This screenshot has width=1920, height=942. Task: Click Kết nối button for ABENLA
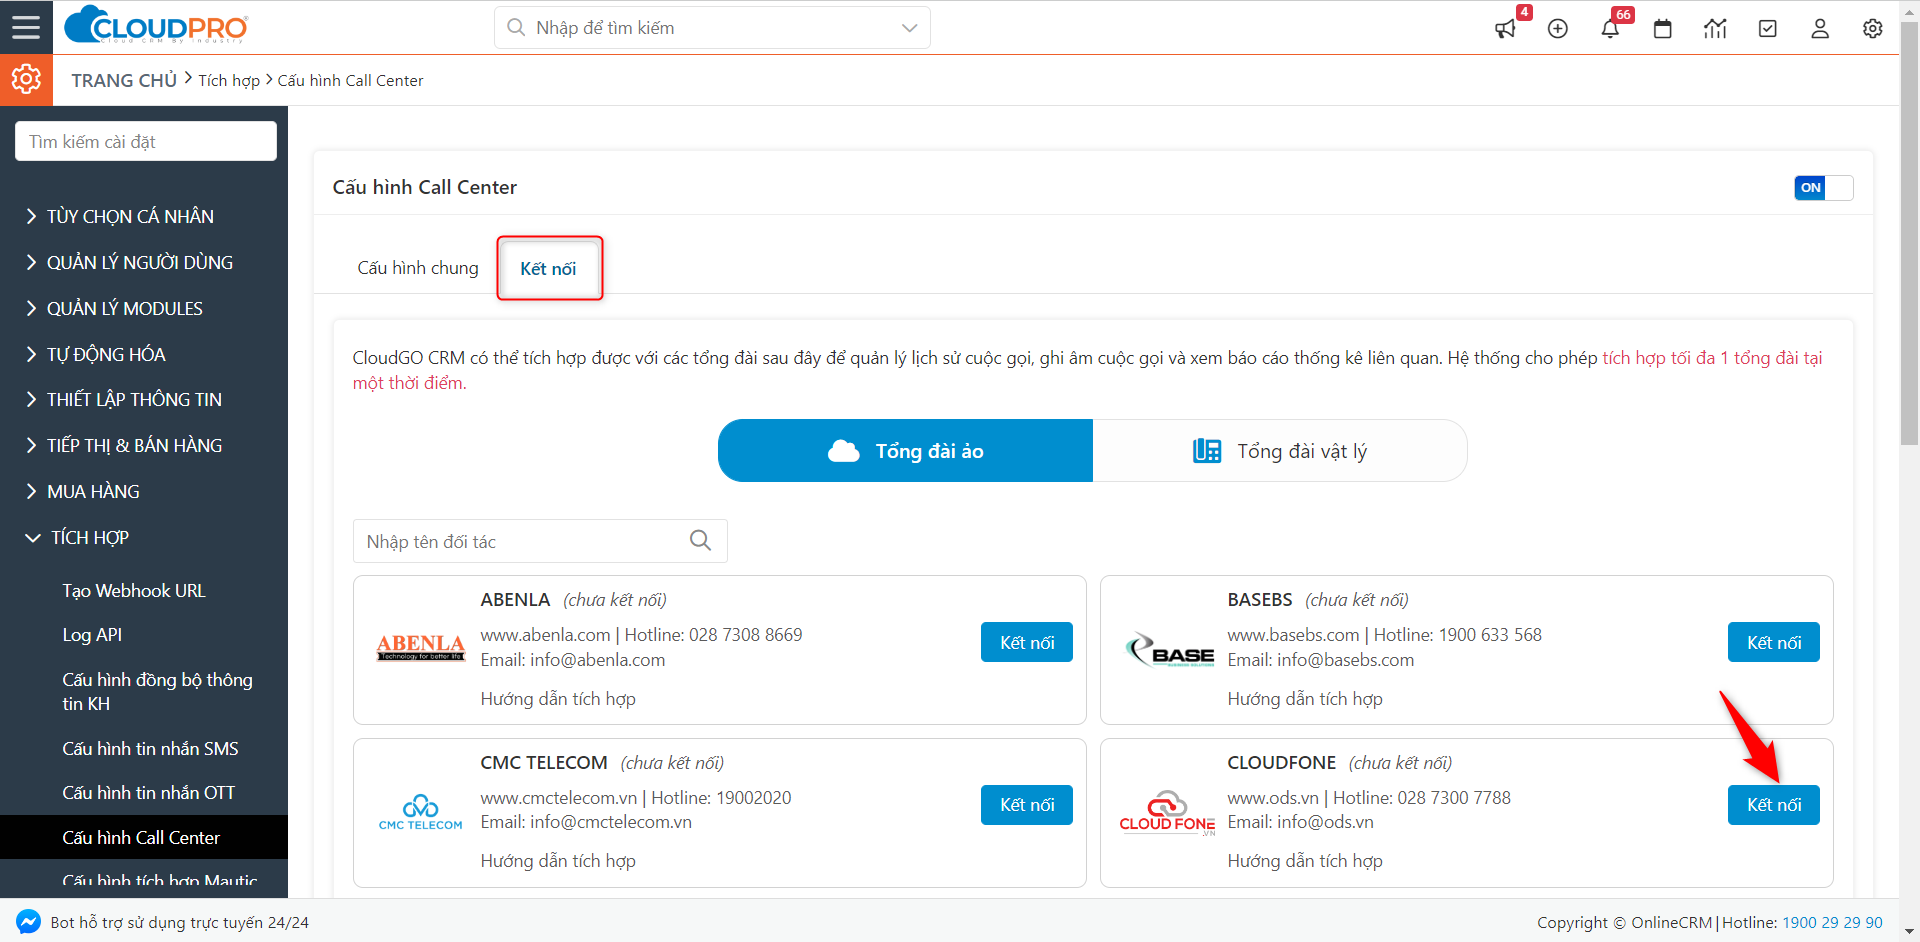1027,642
